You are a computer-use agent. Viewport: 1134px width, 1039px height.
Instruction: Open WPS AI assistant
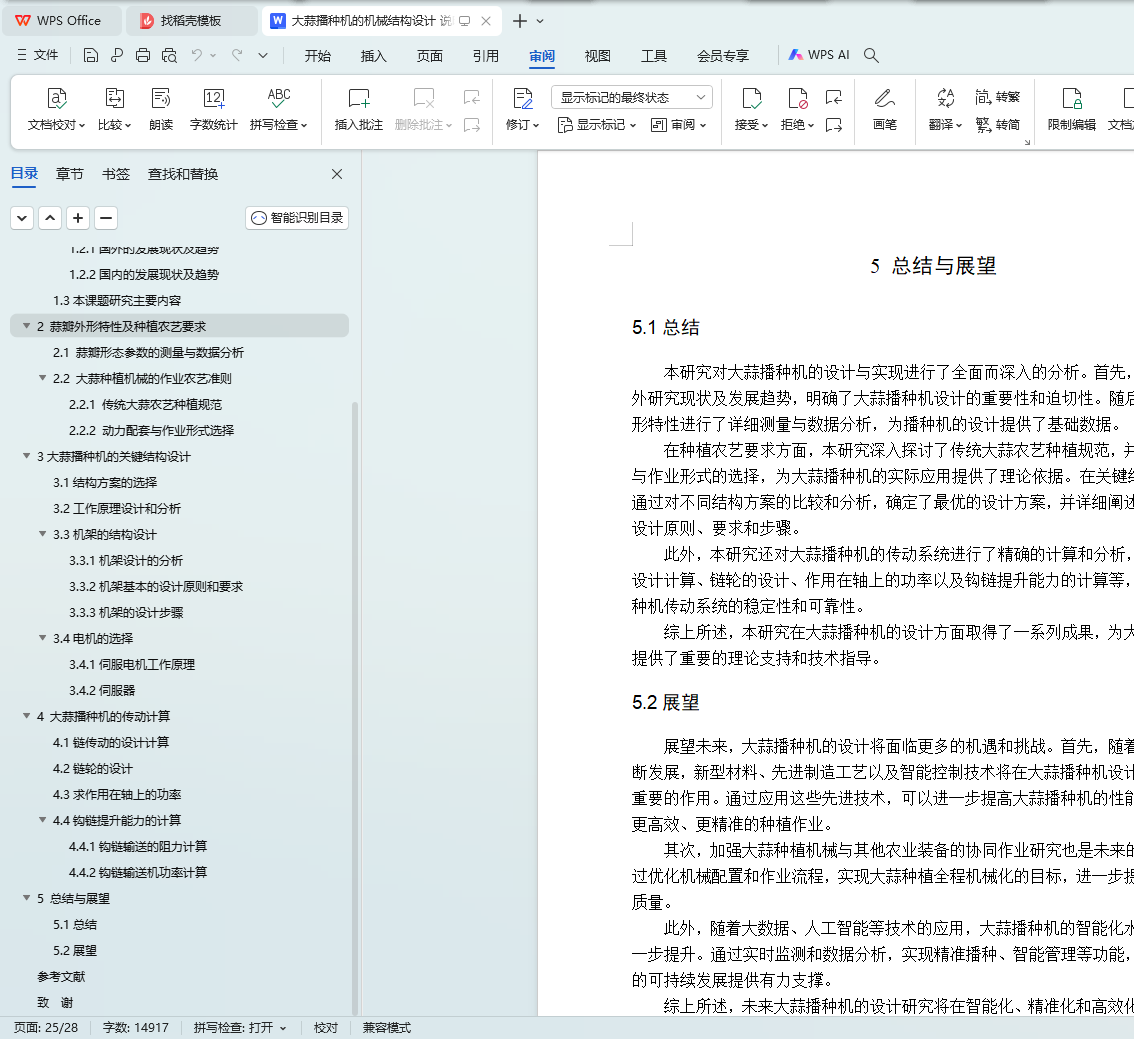point(819,55)
